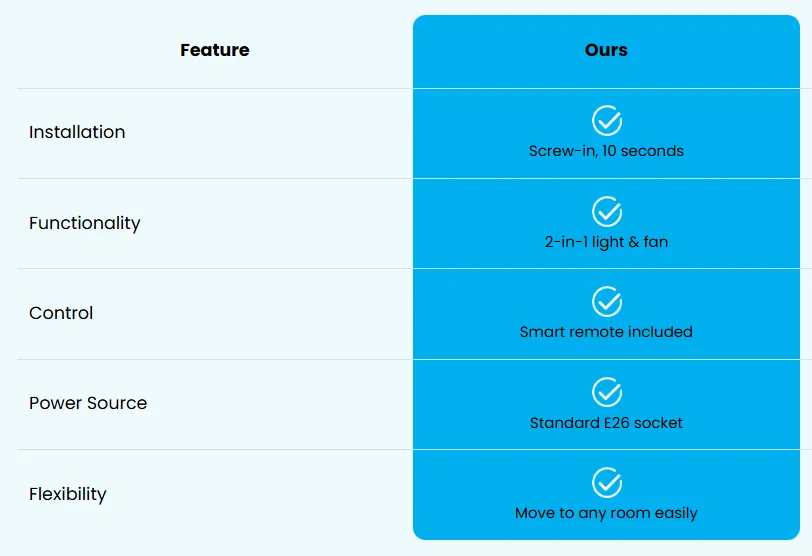
Task: Click the checkmark icon above Smart remote included
Action: pos(607,301)
